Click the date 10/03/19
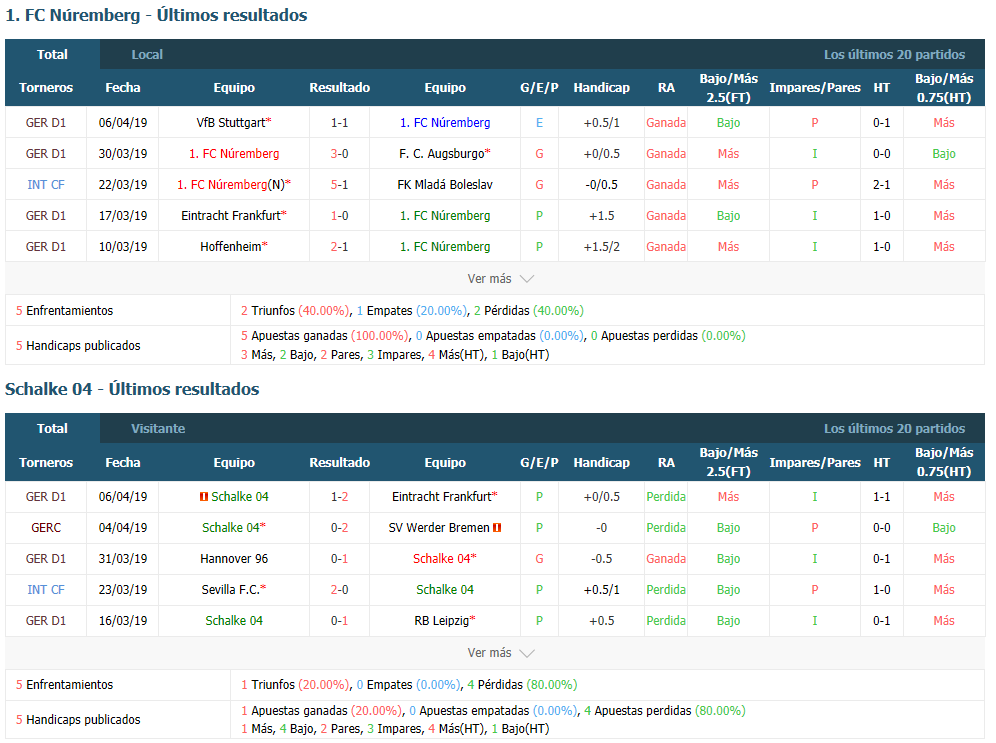996x743 pixels. click(123, 246)
